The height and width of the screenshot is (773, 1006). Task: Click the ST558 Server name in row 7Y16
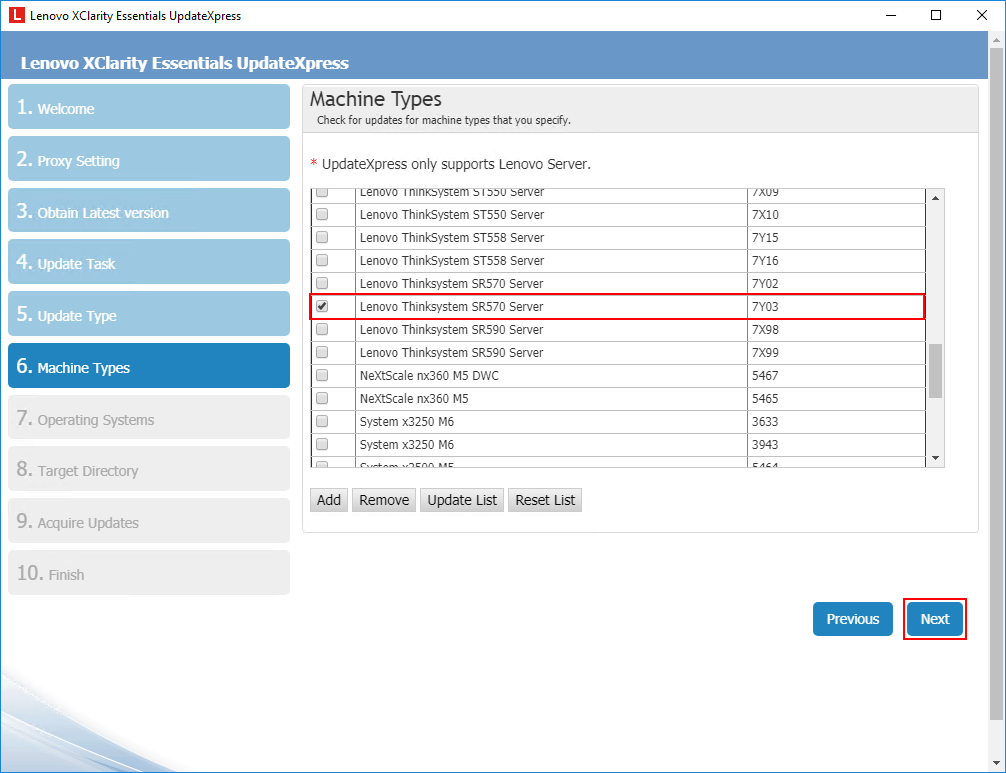click(x=452, y=260)
